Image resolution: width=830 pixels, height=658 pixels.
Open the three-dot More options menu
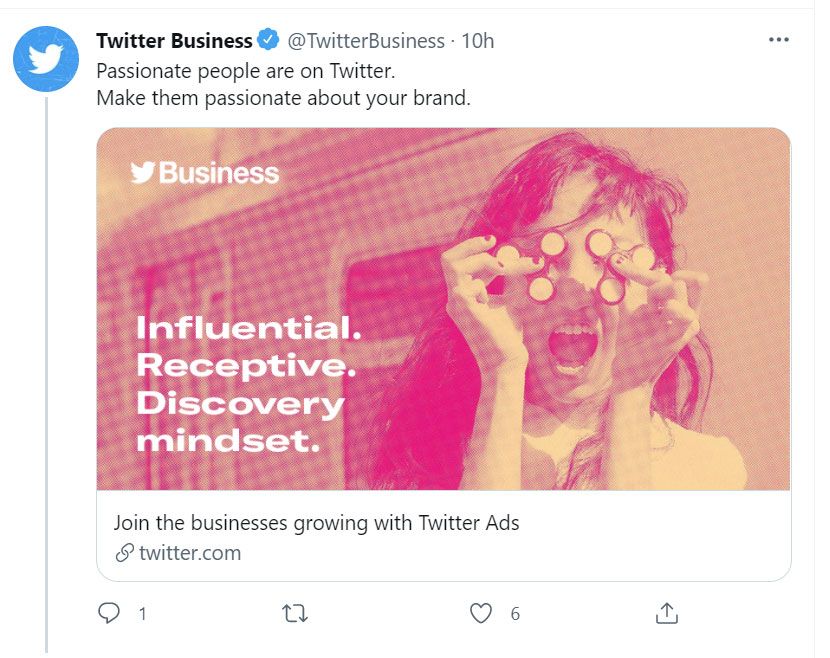778,40
